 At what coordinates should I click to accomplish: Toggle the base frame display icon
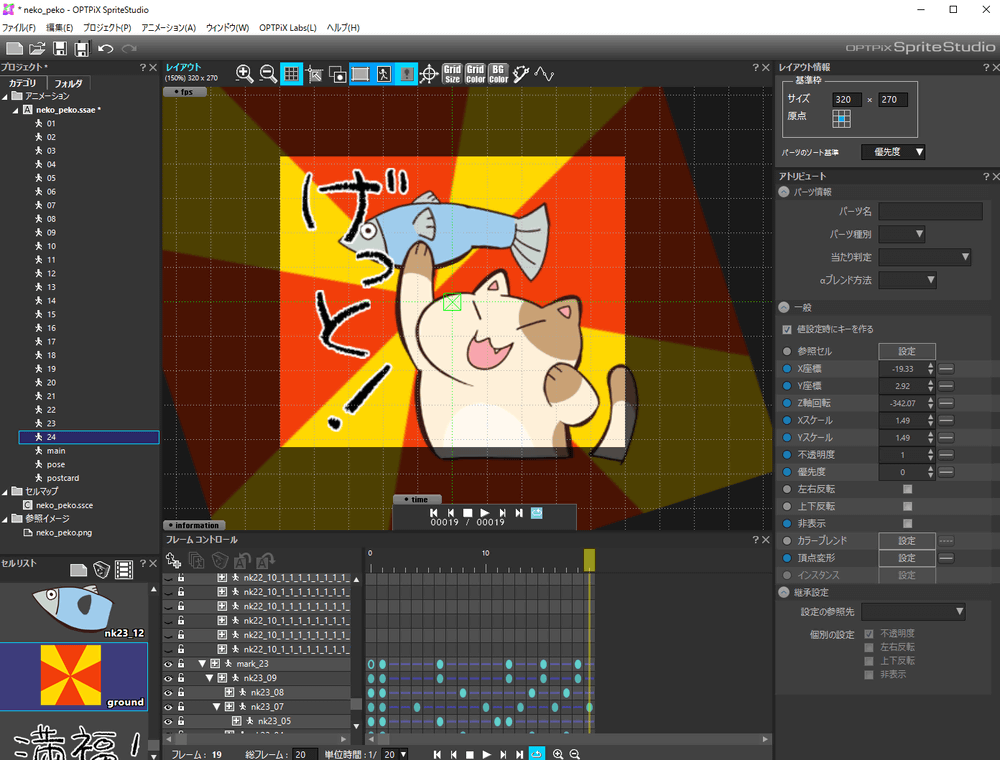coord(360,74)
